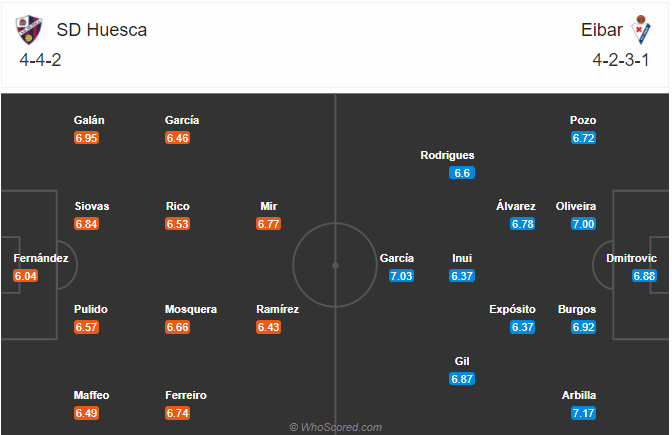The image size is (672, 435).
Task: Click Huesca's 4-4-2 formation label
Action: coord(40,60)
